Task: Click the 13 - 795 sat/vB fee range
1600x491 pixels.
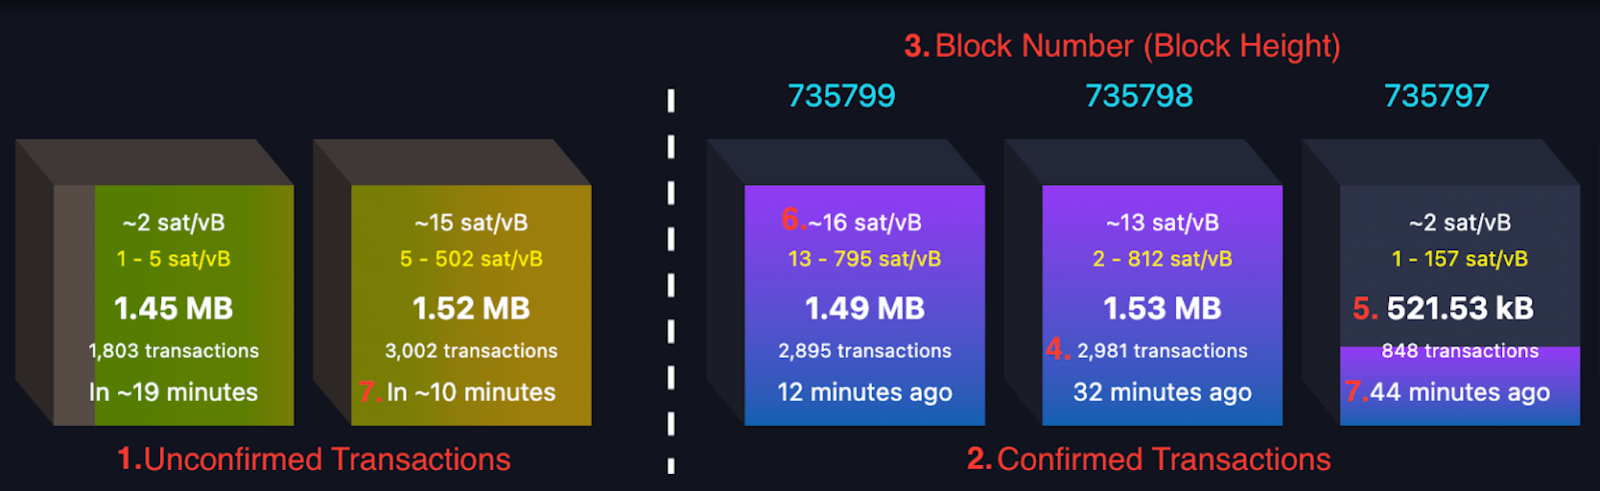Action: [865, 259]
